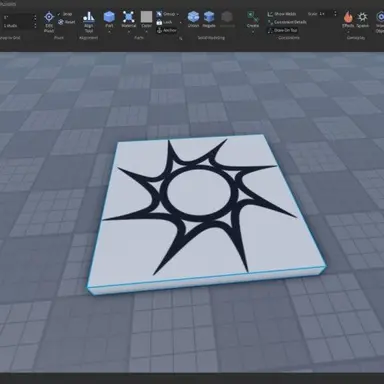This screenshot has height=384, width=384.
Task: Expand the Effects dropdown arrow
Action: pos(348,32)
